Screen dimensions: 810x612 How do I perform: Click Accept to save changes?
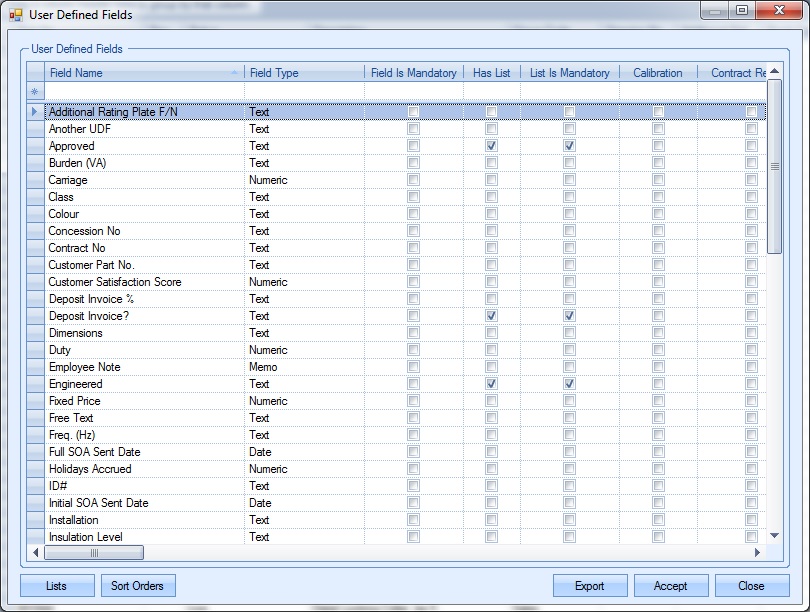[670, 586]
